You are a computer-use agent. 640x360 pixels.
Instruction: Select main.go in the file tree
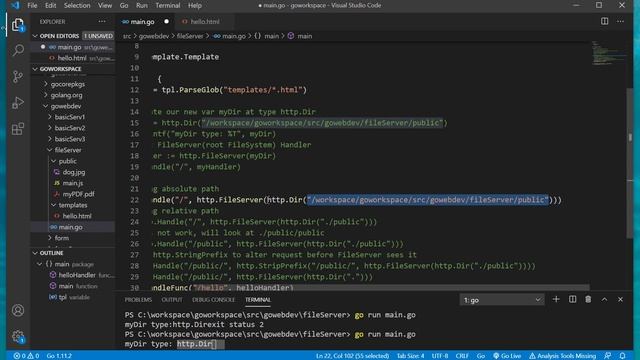(x=70, y=227)
